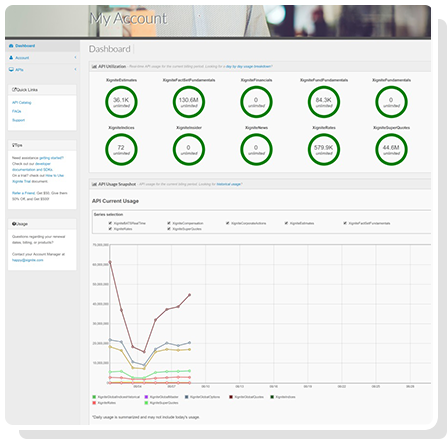Click the XigniteEstimates 36.1K usage gauge
The image size is (447, 439).
coord(121,102)
